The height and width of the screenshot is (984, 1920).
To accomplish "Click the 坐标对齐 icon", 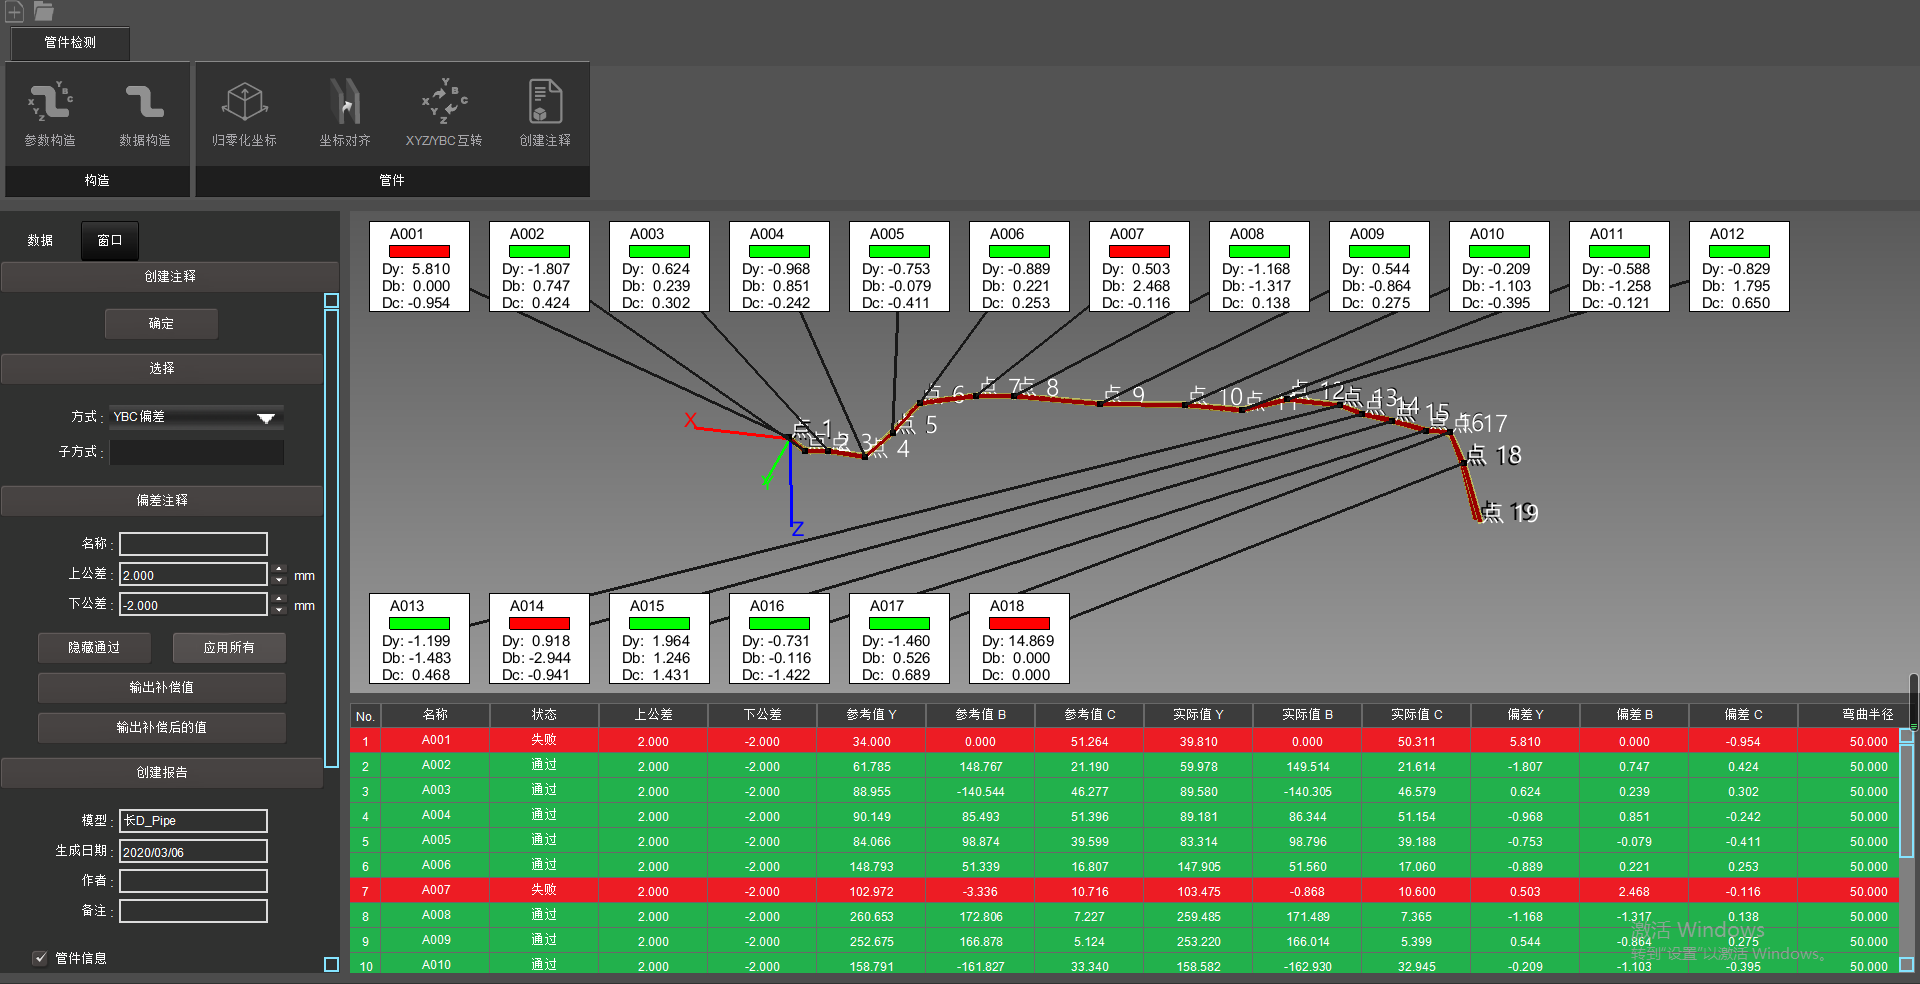I will [x=345, y=104].
